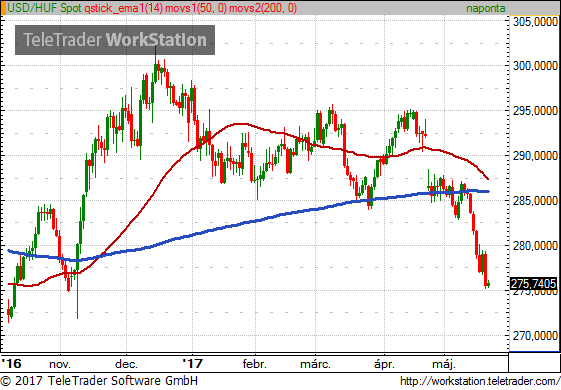Click the 300,0000 price axis label
This screenshot has height=390, width=561.
(x=535, y=66)
